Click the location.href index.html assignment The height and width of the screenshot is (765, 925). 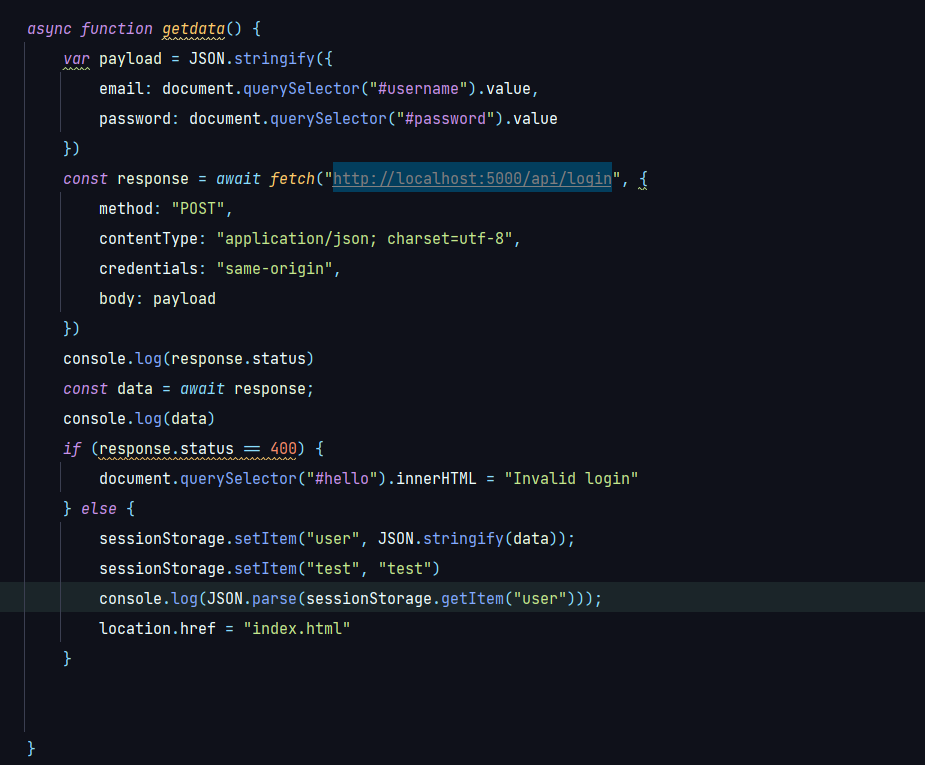(225, 628)
